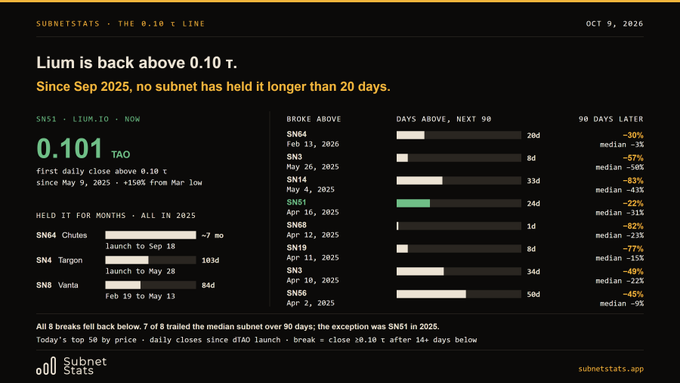
Task: Click the -57% result
Action: [x=633, y=158]
